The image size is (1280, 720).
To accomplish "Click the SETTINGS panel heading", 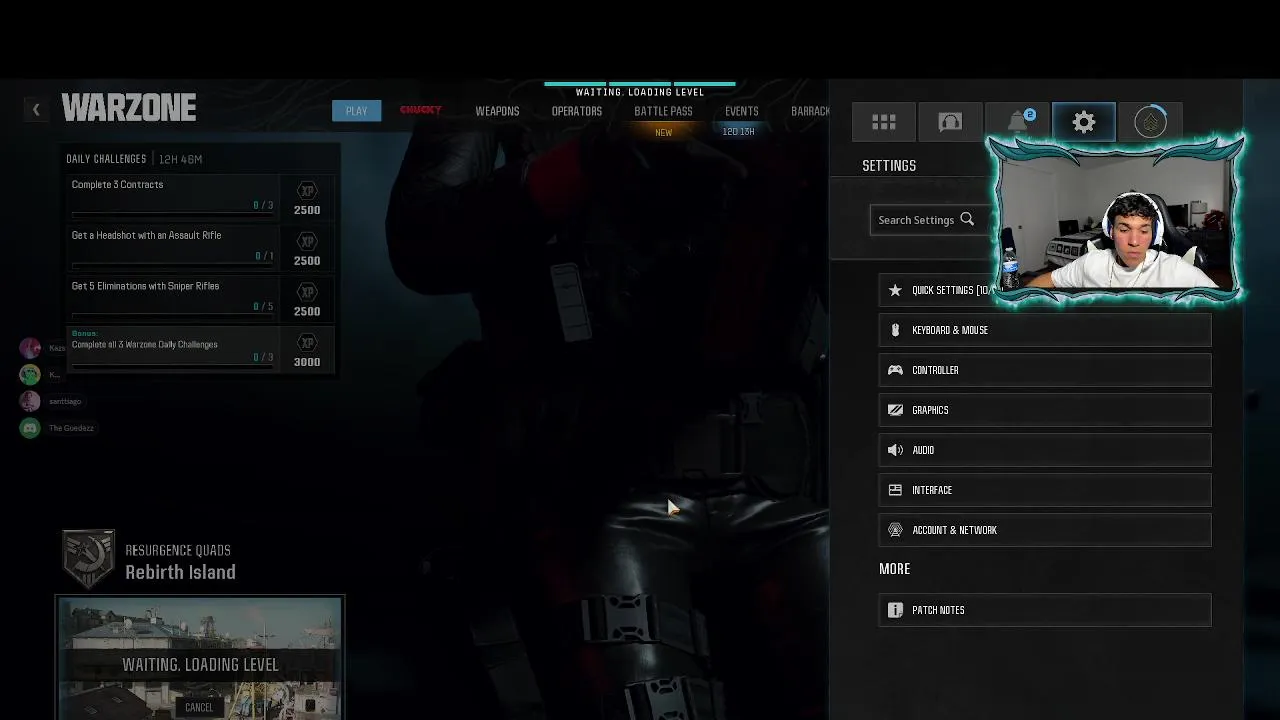I will click(889, 166).
